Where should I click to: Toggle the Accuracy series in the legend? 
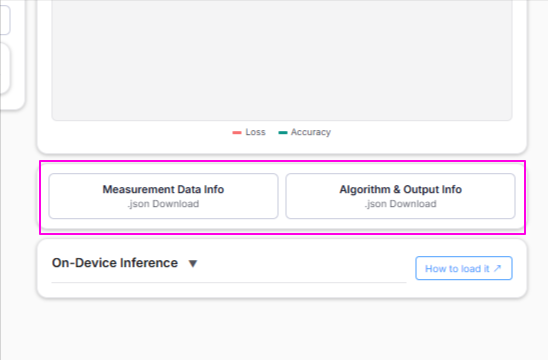[304, 132]
